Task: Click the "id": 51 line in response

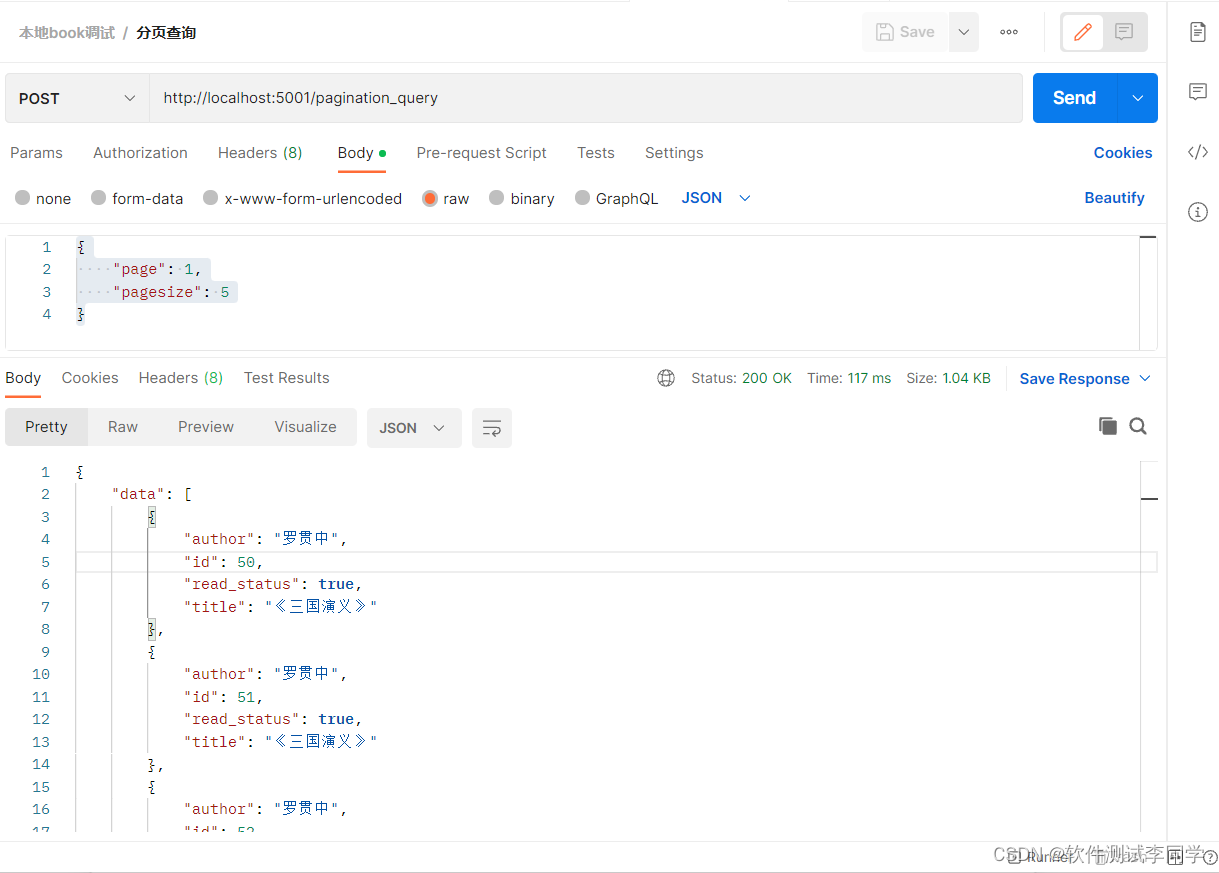Action: (x=224, y=697)
